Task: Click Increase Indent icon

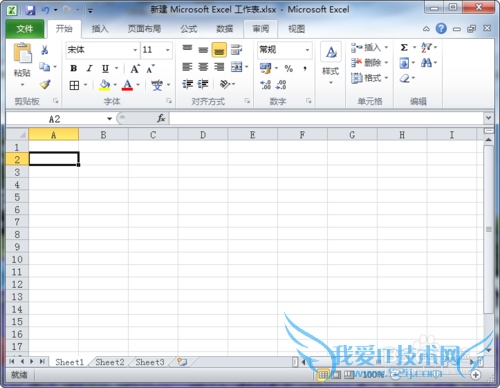Action: (x=203, y=84)
